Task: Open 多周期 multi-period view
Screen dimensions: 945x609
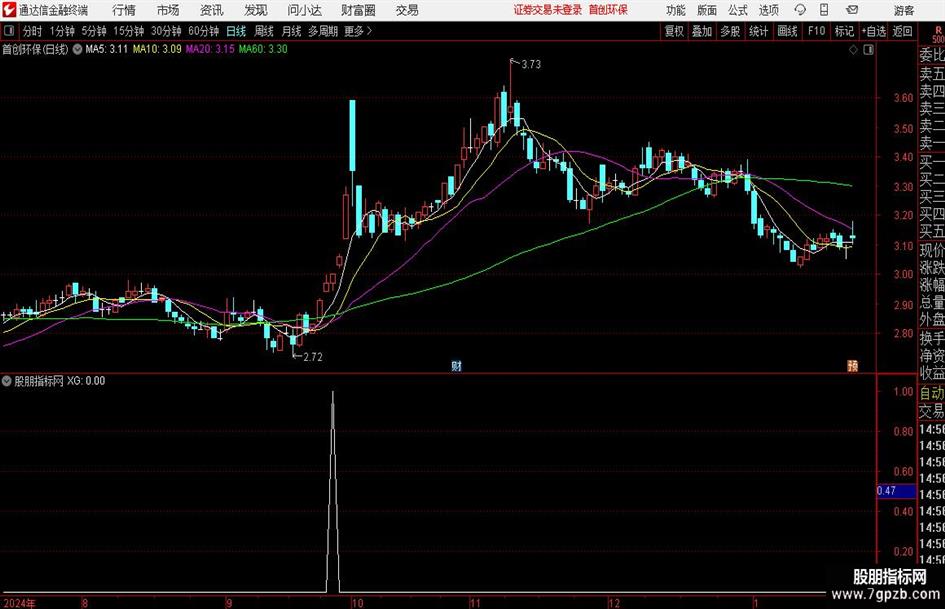Action: pos(323,31)
